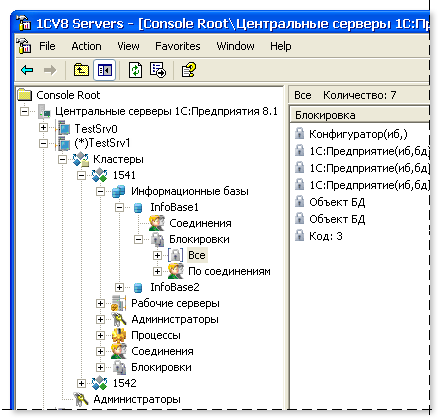Open the View menu
This screenshot has height=420, width=440.
(x=128, y=46)
